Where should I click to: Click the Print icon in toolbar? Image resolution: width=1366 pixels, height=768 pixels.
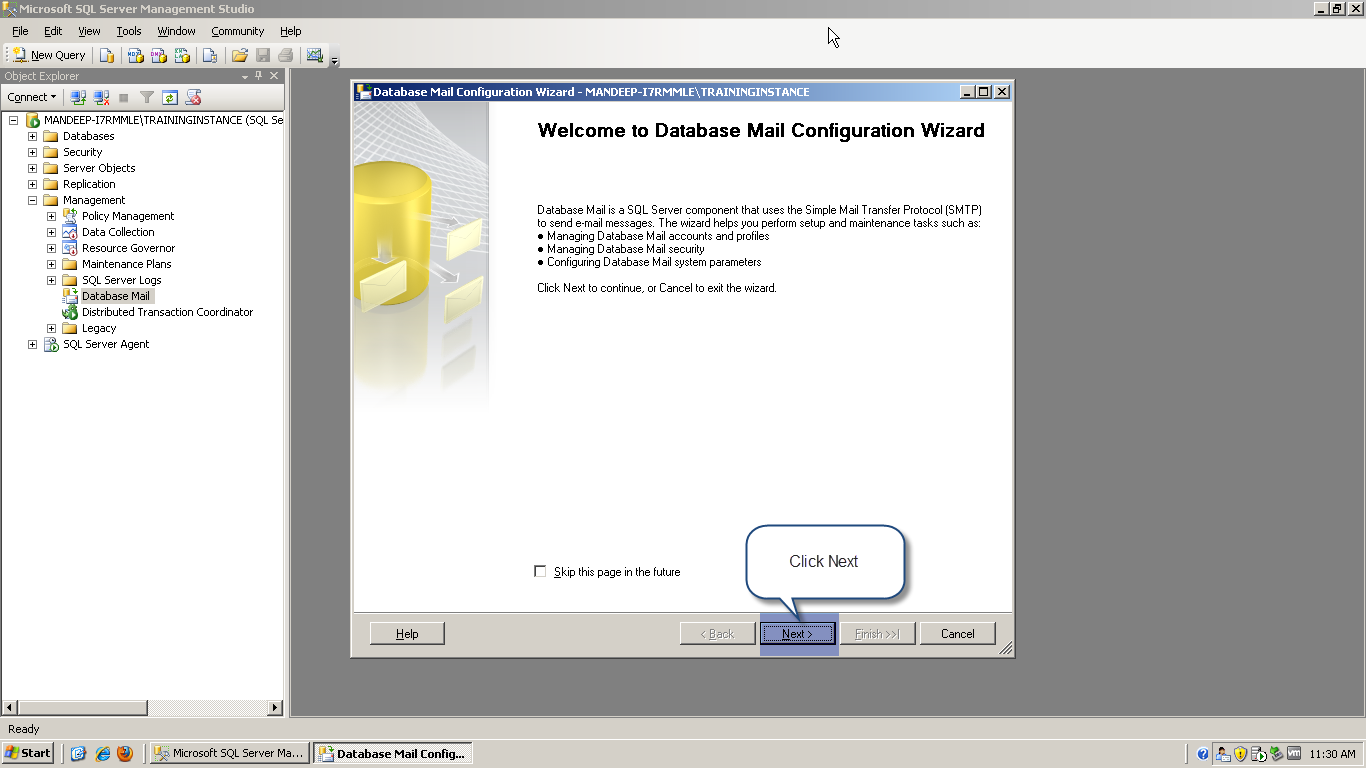(x=286, y=55)
